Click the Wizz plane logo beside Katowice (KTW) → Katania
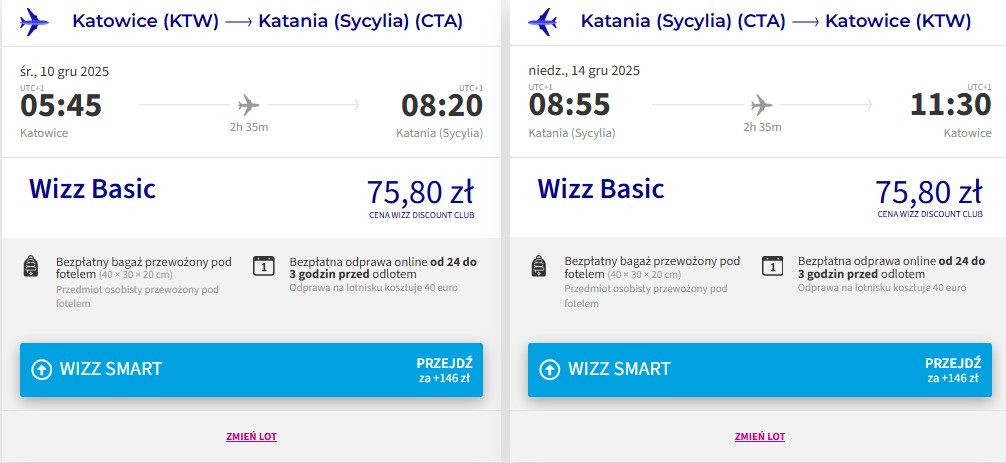The width and height of the screenshot is (1006, 463). [x=36, y=21]
